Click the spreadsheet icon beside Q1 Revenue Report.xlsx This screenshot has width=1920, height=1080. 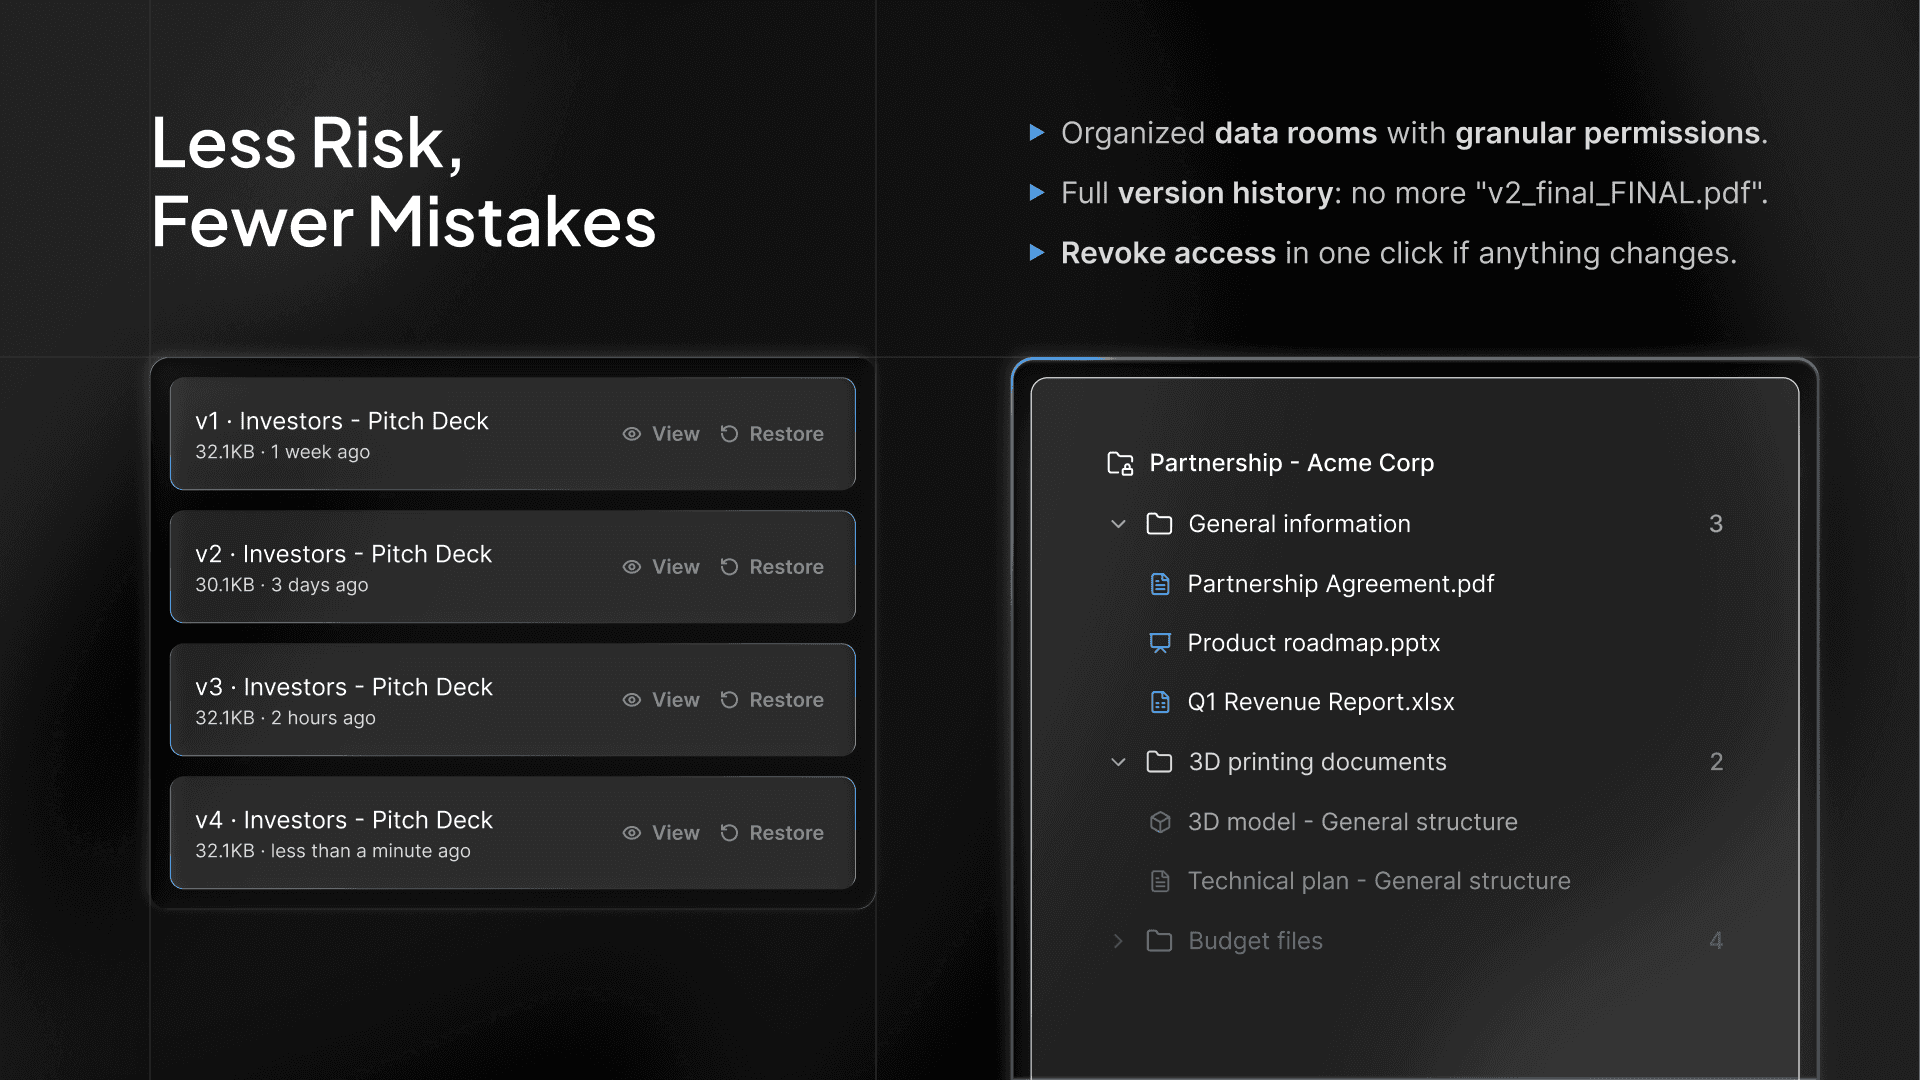point(1160,702)
